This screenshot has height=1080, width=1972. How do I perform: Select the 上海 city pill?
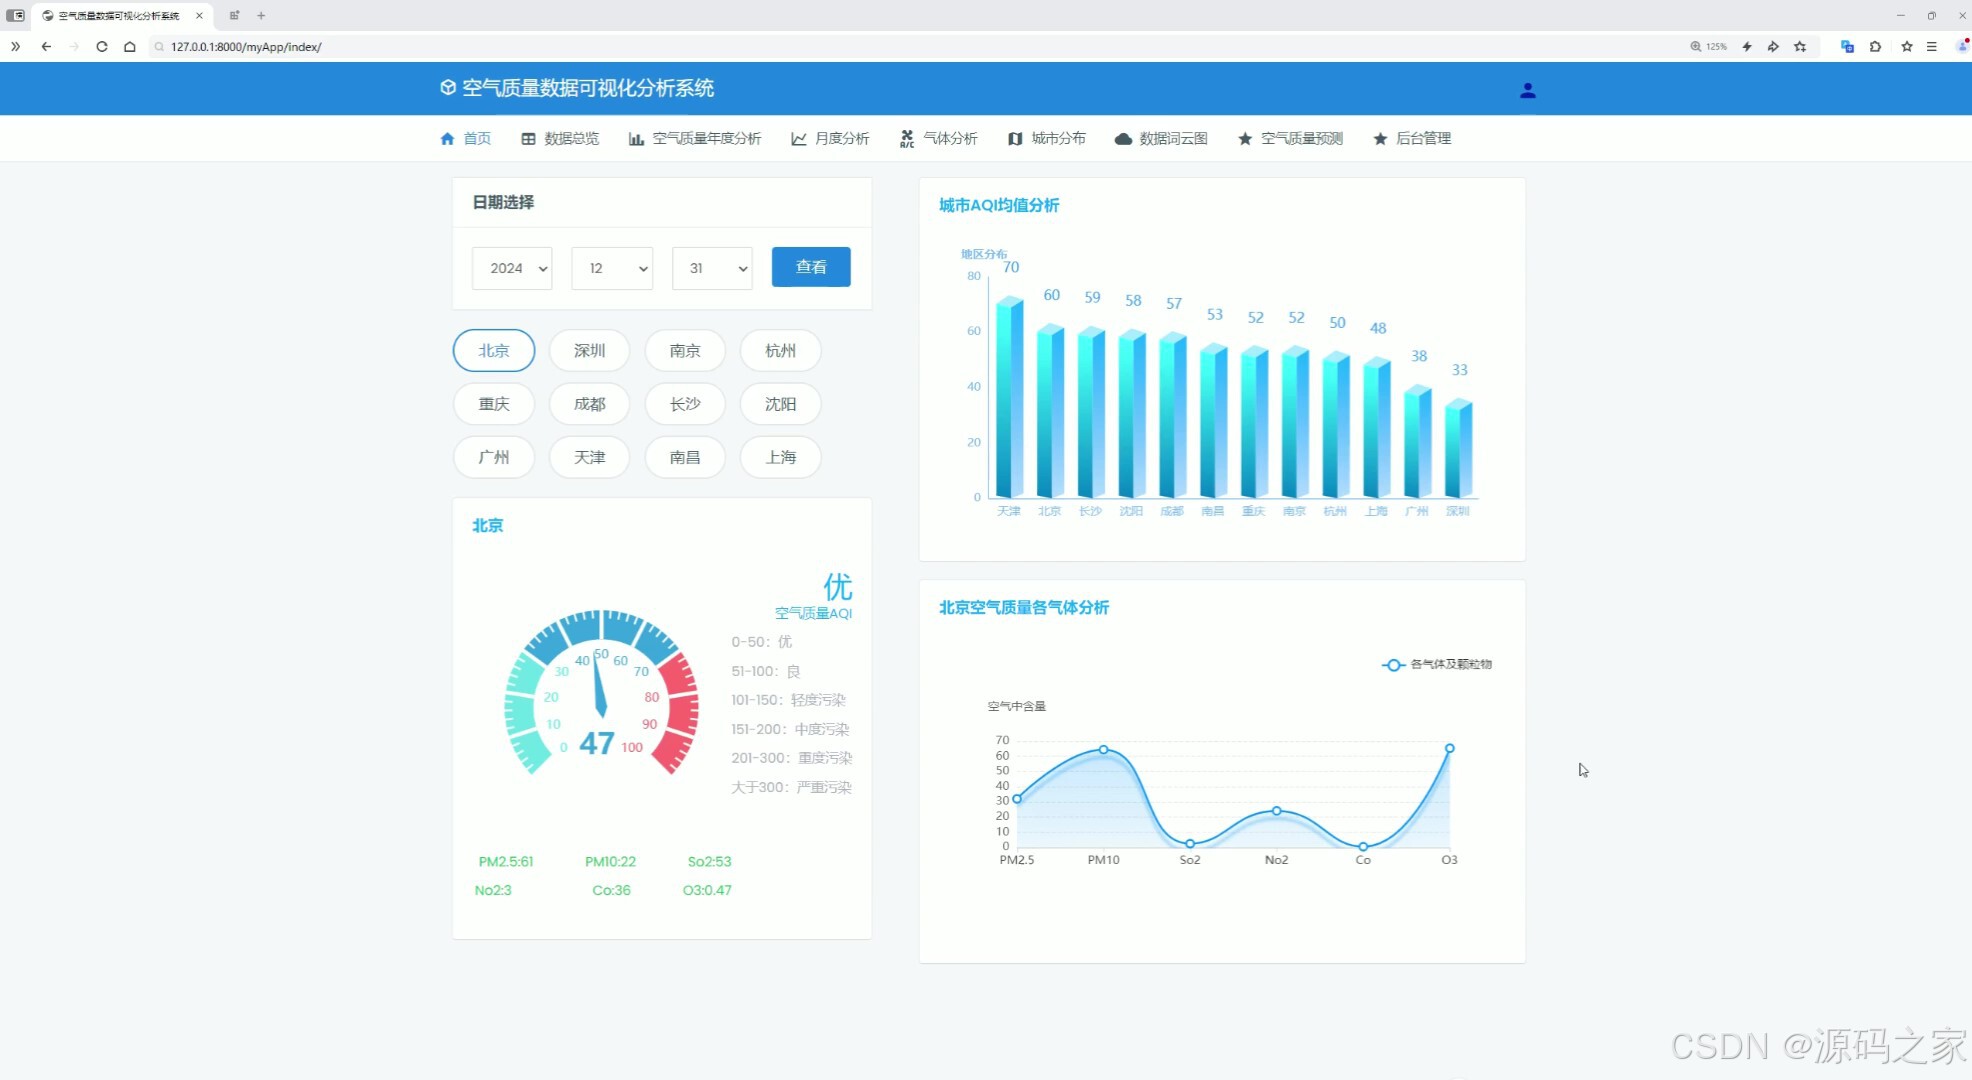[x=780, y=457]
